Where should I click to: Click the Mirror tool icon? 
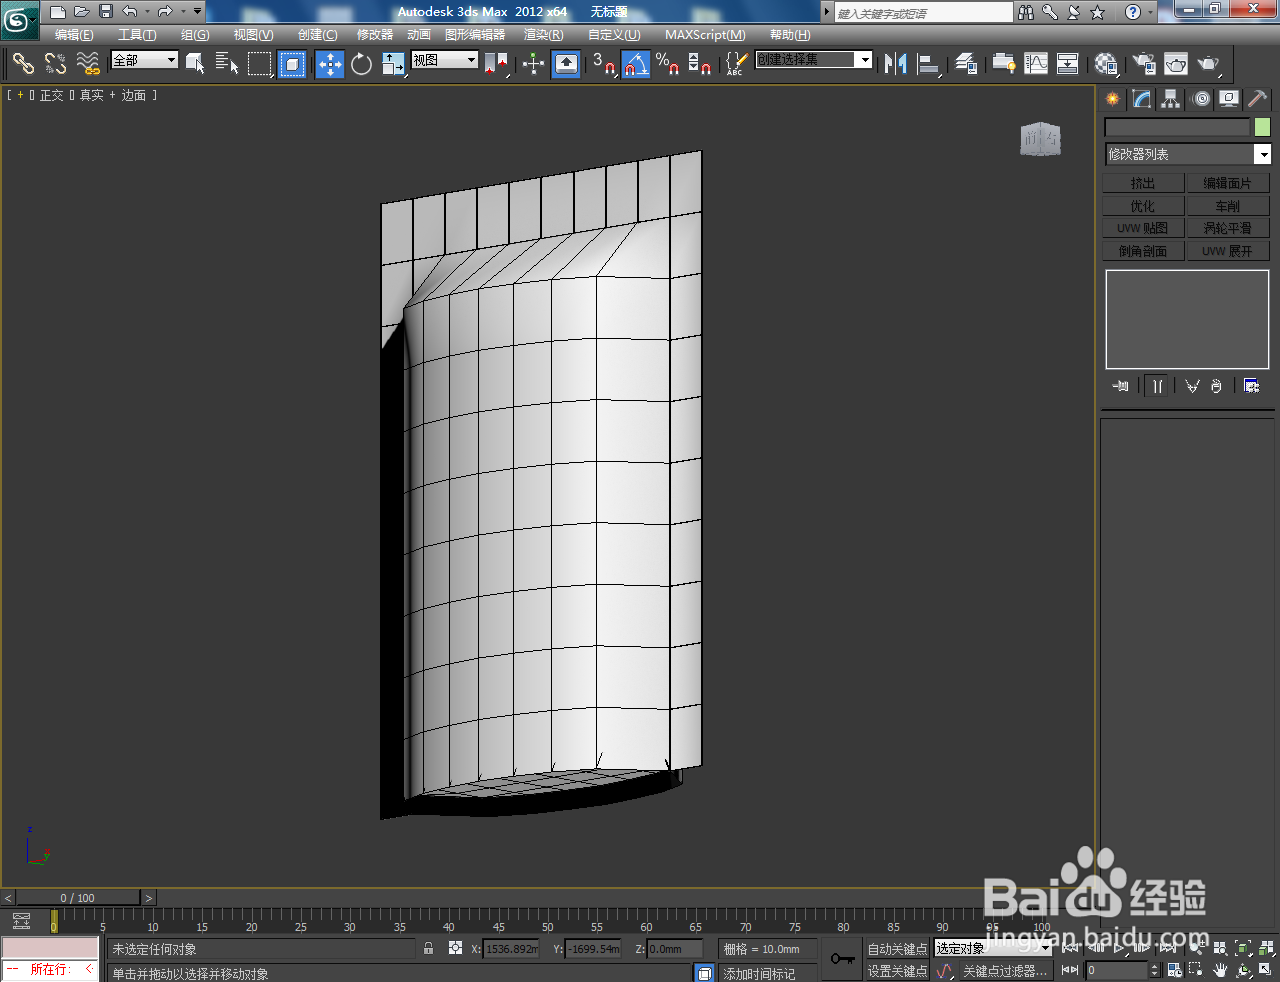click(x=896, y=64)
